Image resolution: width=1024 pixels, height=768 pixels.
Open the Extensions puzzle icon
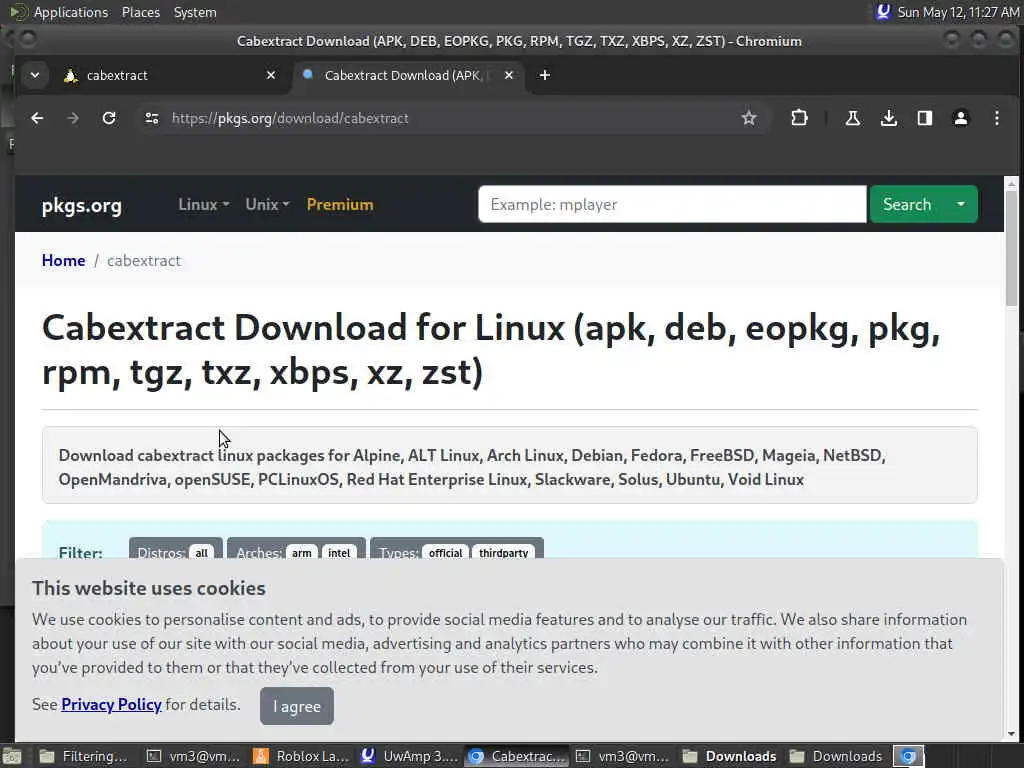799,118
